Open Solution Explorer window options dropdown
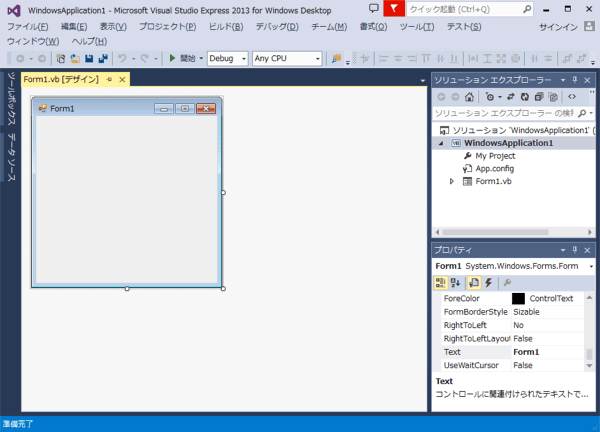 562,80
